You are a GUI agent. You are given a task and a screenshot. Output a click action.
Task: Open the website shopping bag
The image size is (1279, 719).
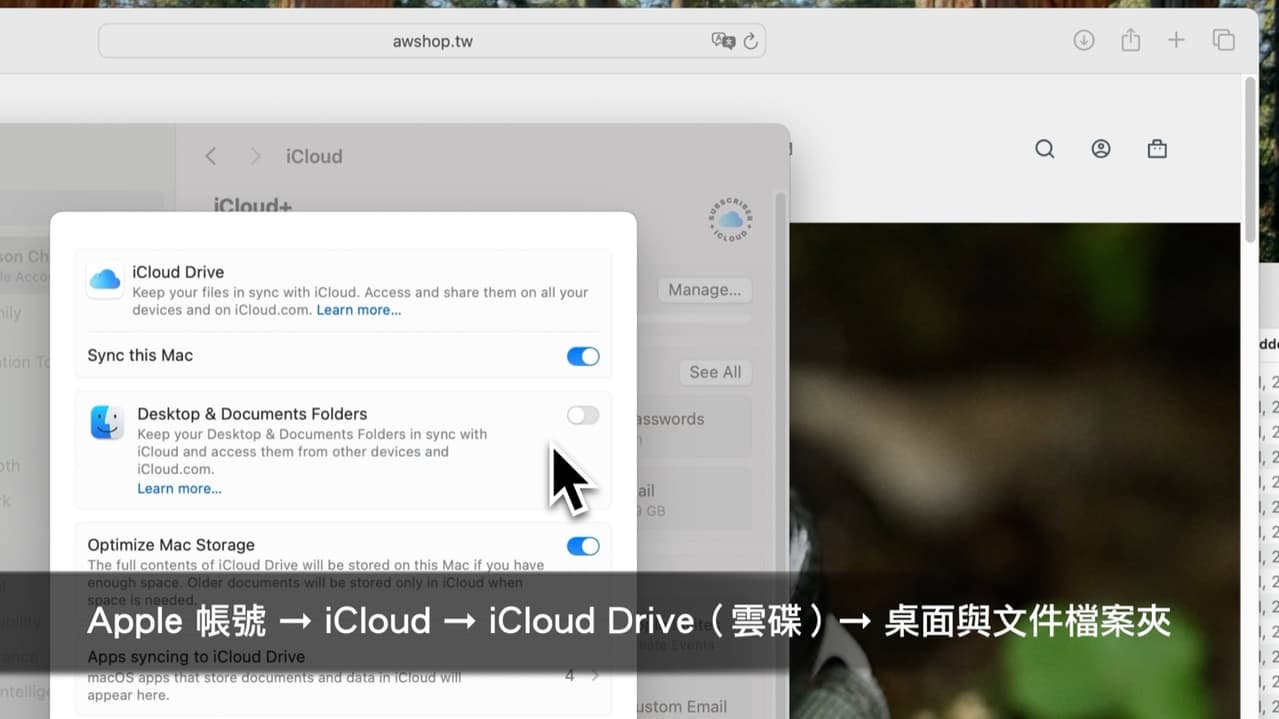[x=1157, y=149]
